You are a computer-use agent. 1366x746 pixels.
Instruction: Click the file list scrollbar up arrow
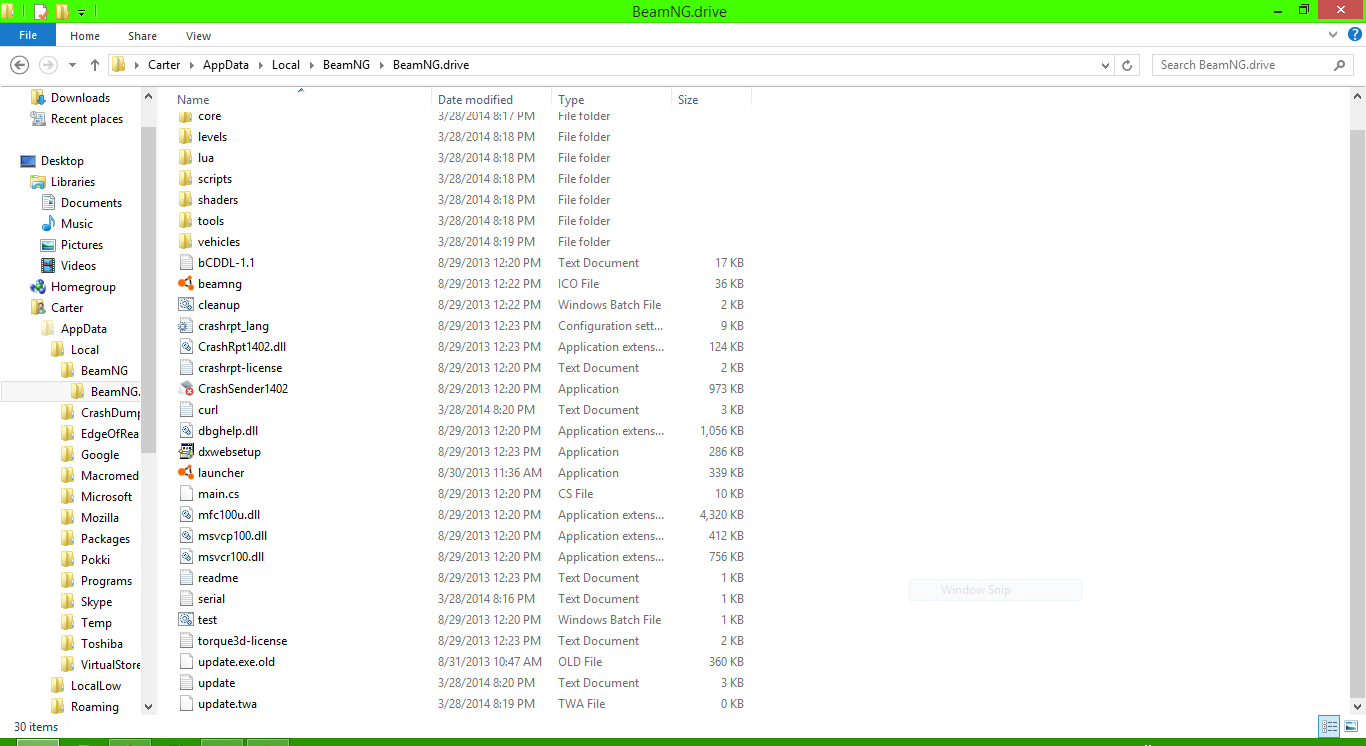pyautogui.click(x=1358, y=97)
